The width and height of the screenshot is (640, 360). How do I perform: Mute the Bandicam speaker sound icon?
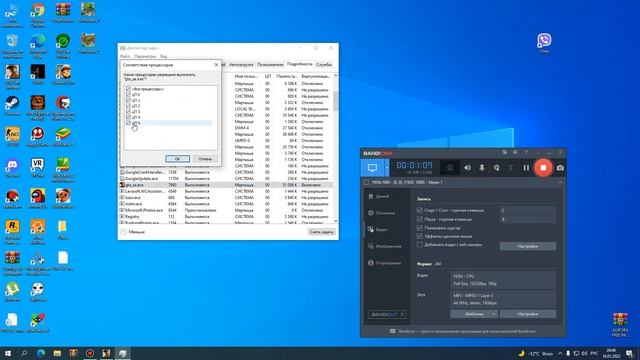tap(467, 168)
